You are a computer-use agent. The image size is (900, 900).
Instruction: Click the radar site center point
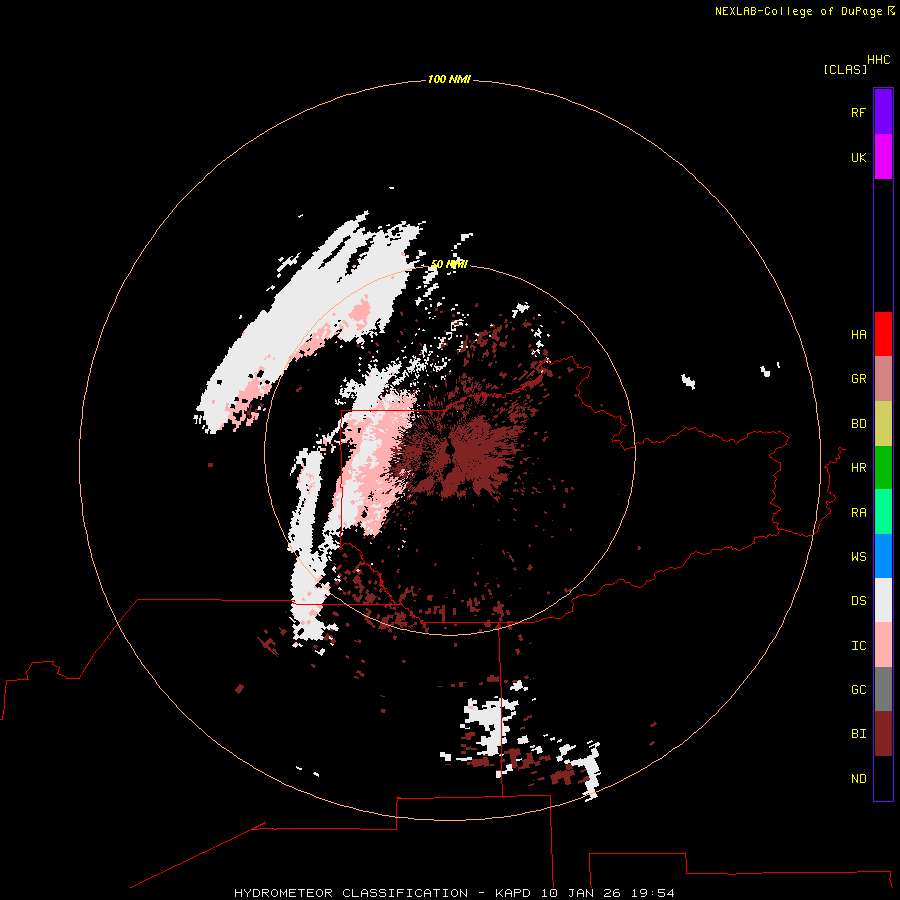pyautogui.click(x=449, y=451)
